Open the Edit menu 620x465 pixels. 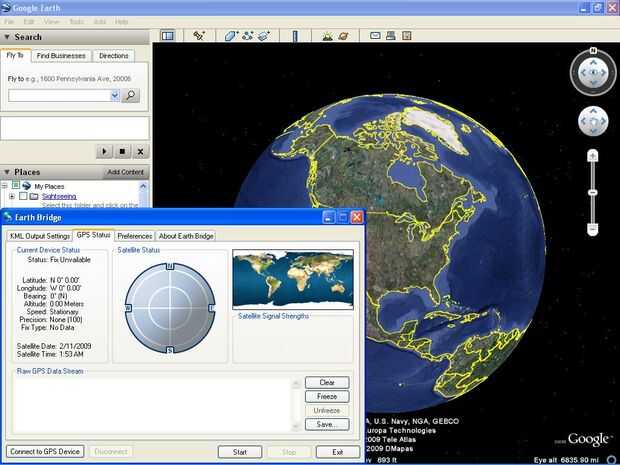point(29,21)
